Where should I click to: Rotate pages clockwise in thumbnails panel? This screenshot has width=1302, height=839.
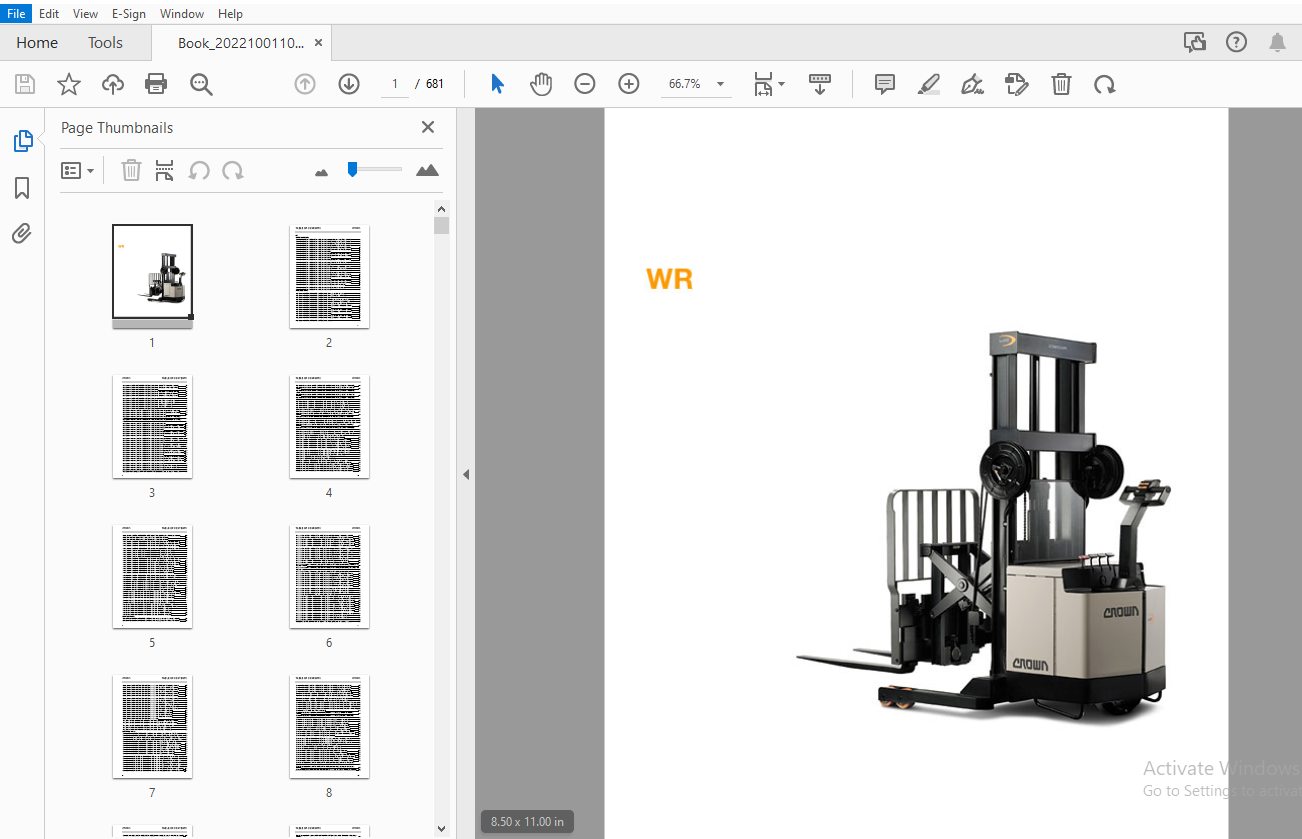coord(233,171)
